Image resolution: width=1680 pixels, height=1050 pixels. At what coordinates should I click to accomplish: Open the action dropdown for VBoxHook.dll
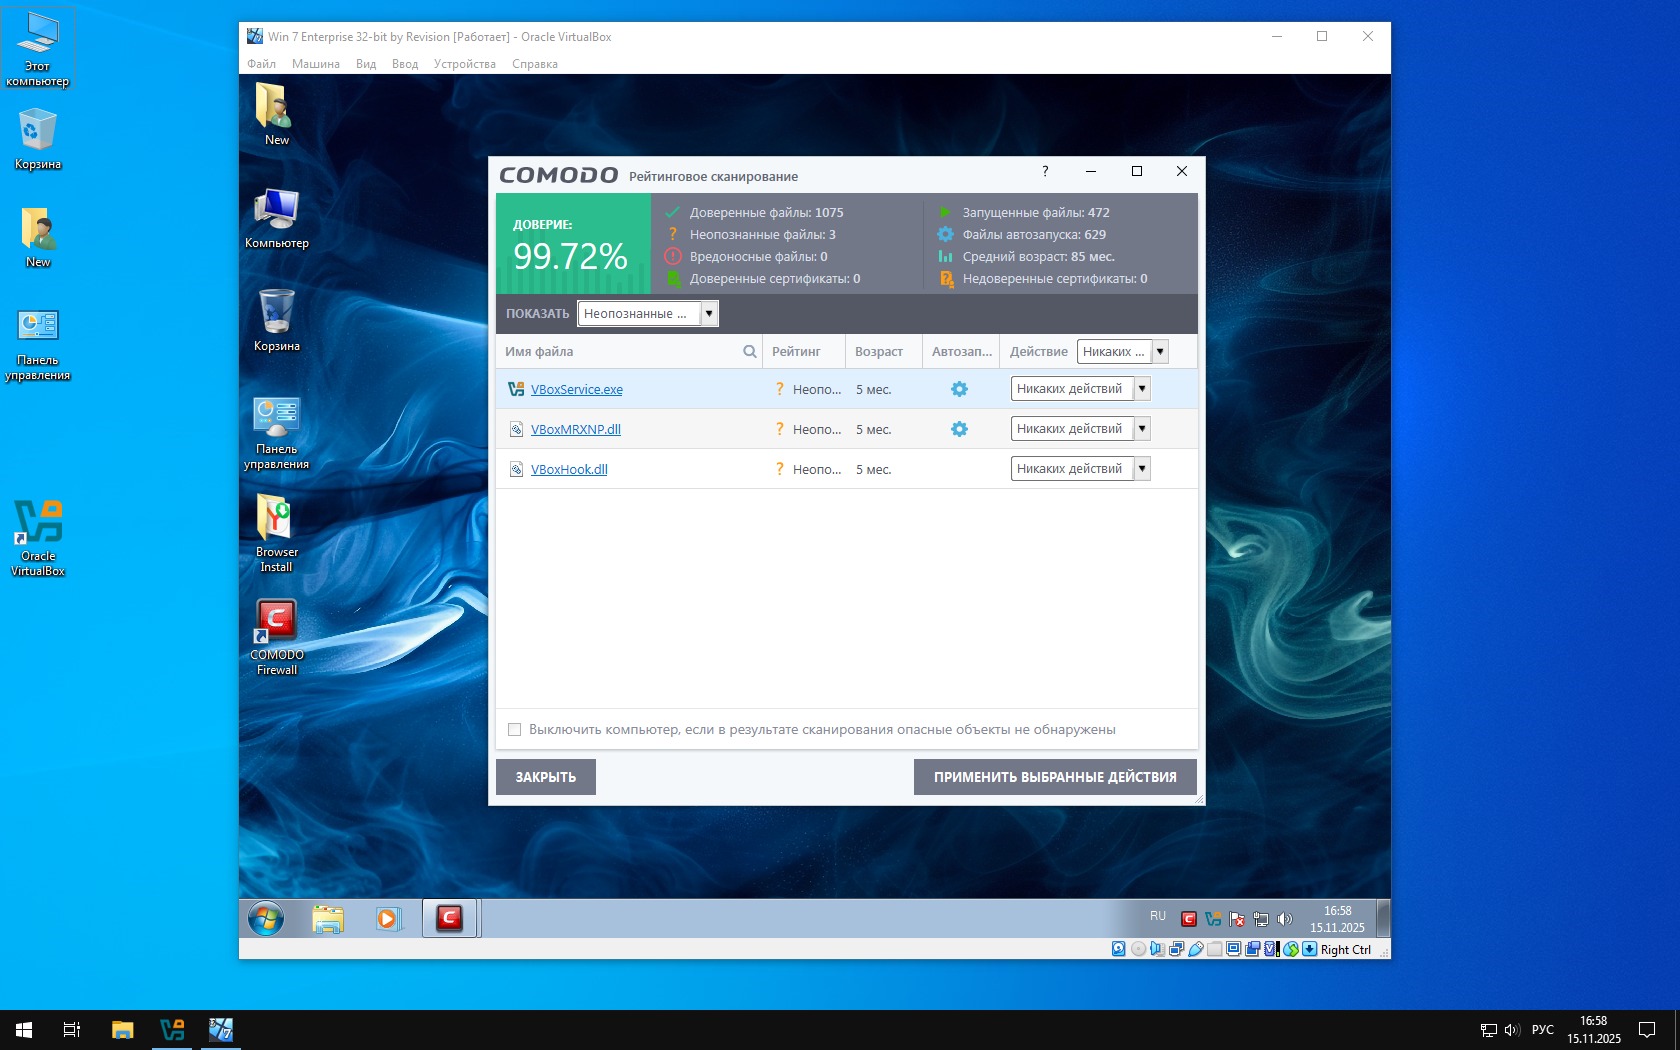click(1141, 469)
